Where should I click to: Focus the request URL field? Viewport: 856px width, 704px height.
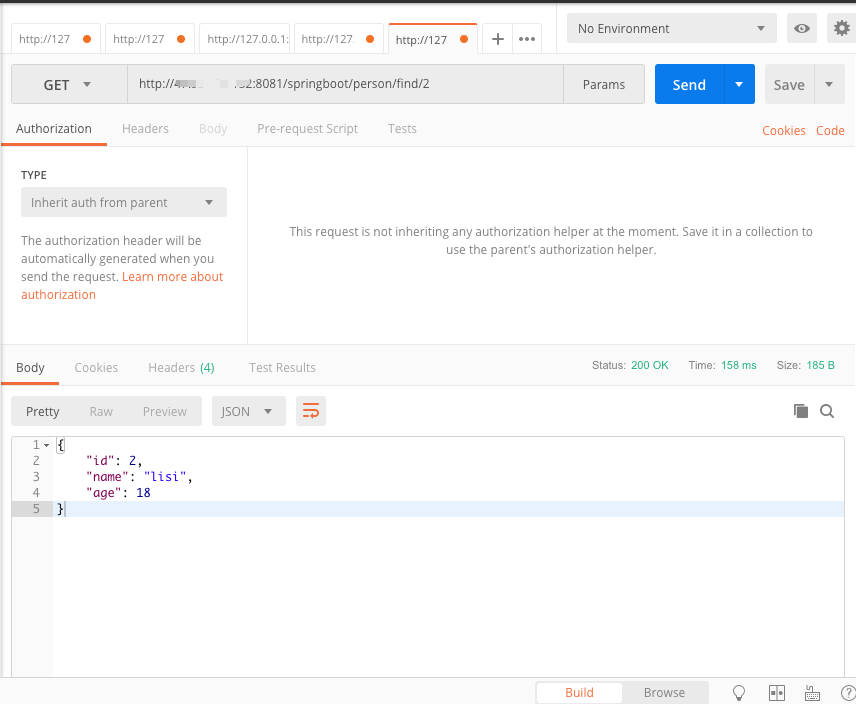(x=346, y=84)
